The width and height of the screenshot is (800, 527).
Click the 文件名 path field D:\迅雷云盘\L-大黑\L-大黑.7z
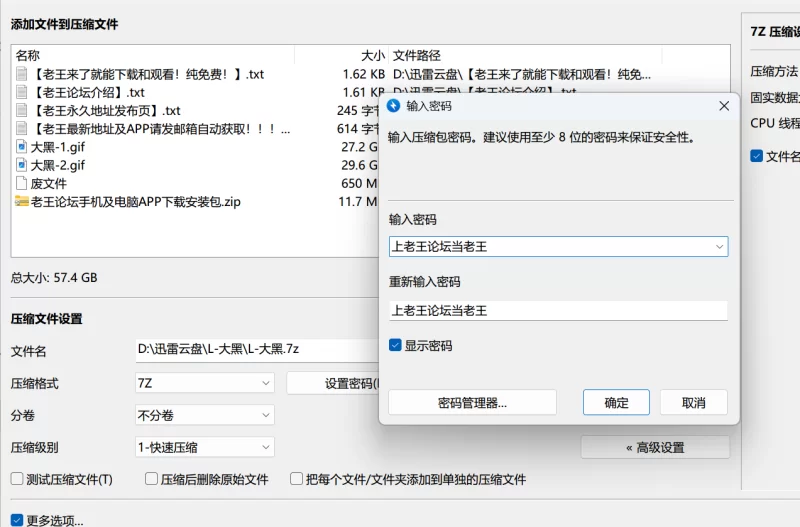click(258, 350)
